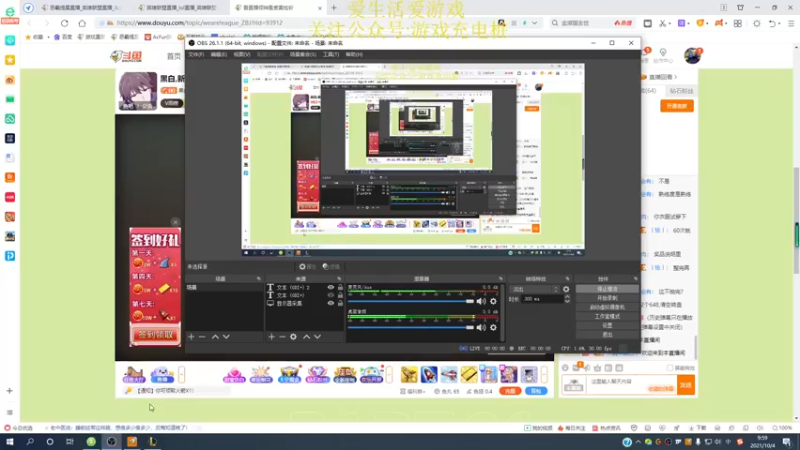Select the 文本 (GDI+) 2 source row
800x450 pixels.
pyautogui.click(x=305, y=287)
